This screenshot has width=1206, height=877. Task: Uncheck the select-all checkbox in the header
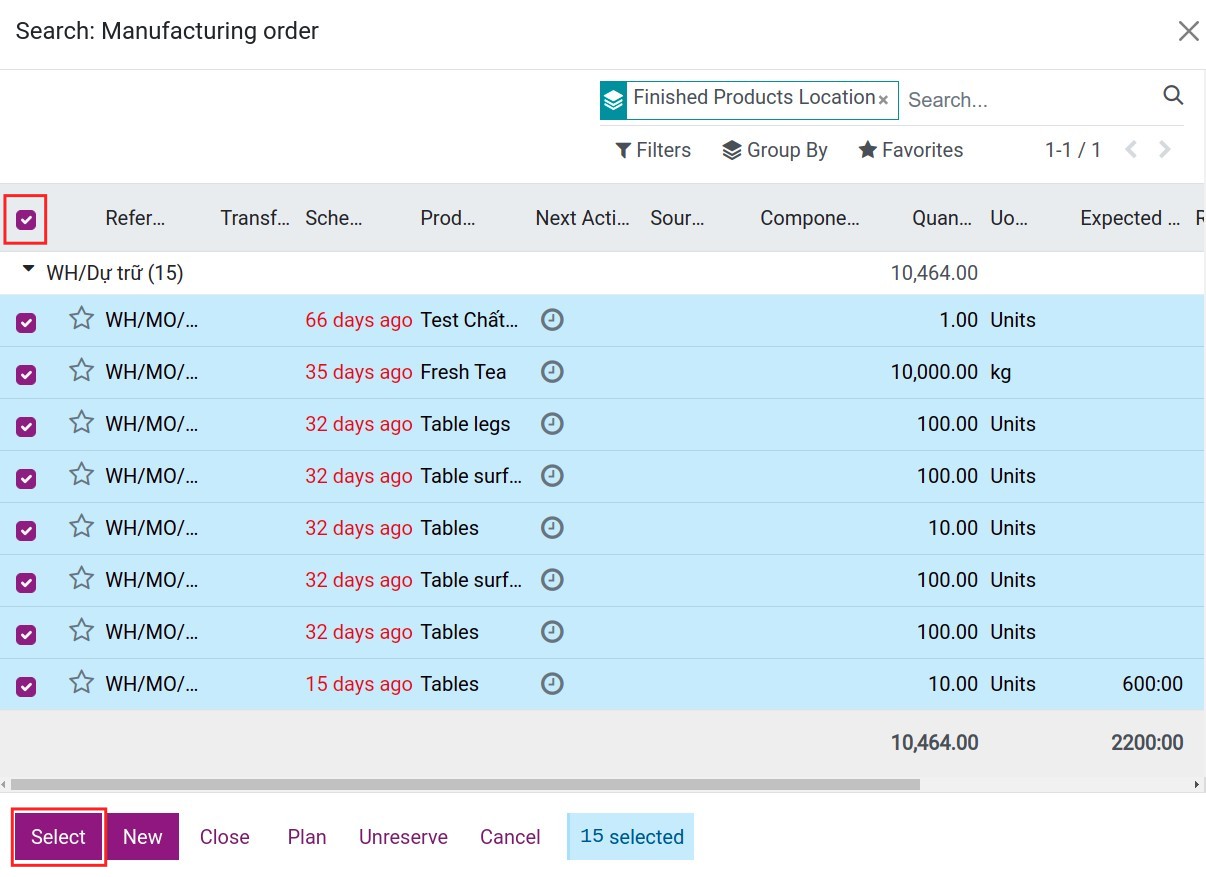[26, 217]
